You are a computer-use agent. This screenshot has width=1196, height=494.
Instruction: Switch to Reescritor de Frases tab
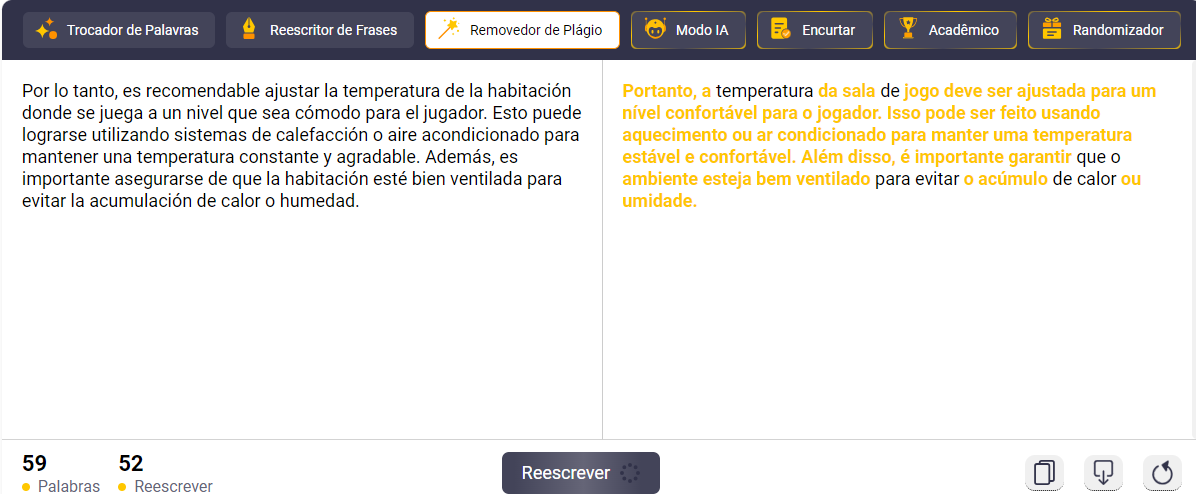[319, 30]
